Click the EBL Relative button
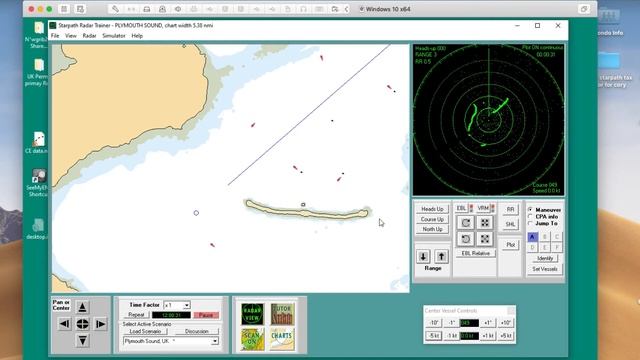 (x=476, y=253)
